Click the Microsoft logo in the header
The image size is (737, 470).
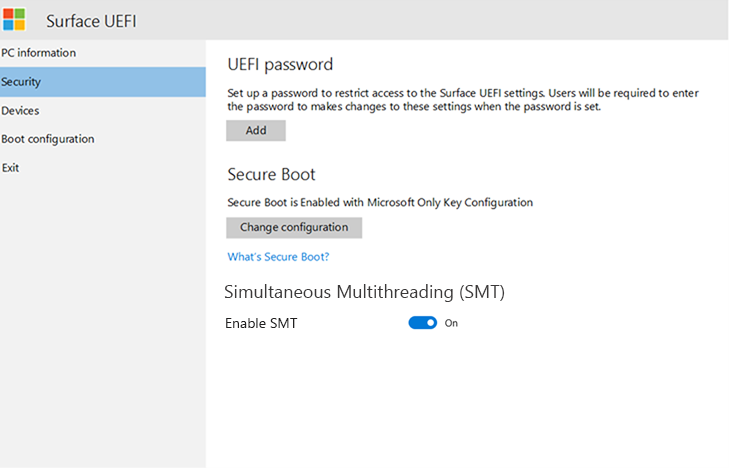[14, 19]
